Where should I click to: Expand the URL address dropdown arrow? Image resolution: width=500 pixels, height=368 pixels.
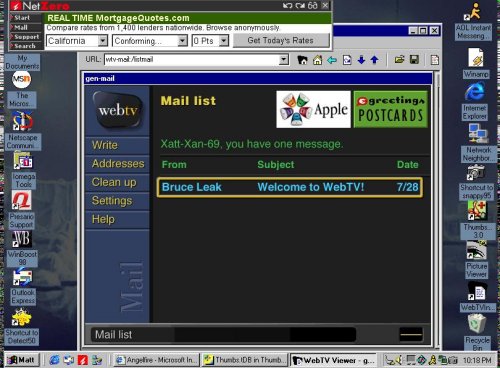pos(284,60)
